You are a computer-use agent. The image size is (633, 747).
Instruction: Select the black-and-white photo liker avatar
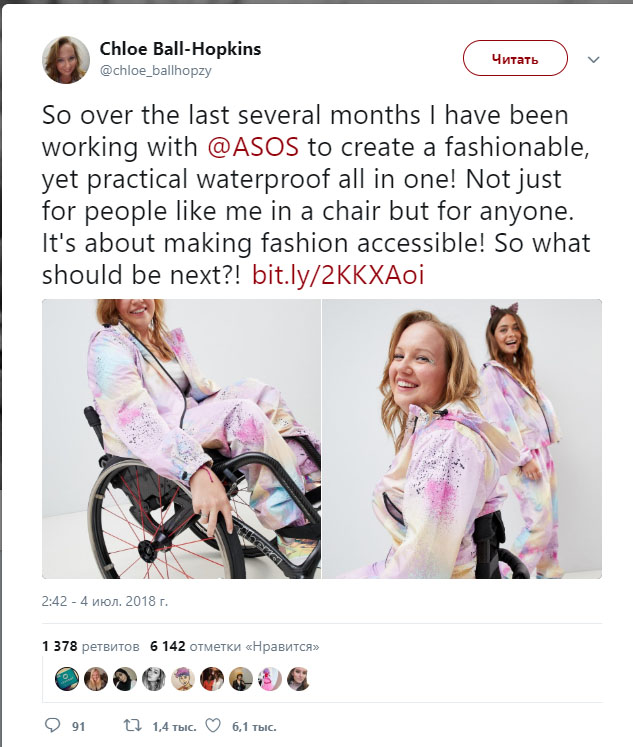154,678
